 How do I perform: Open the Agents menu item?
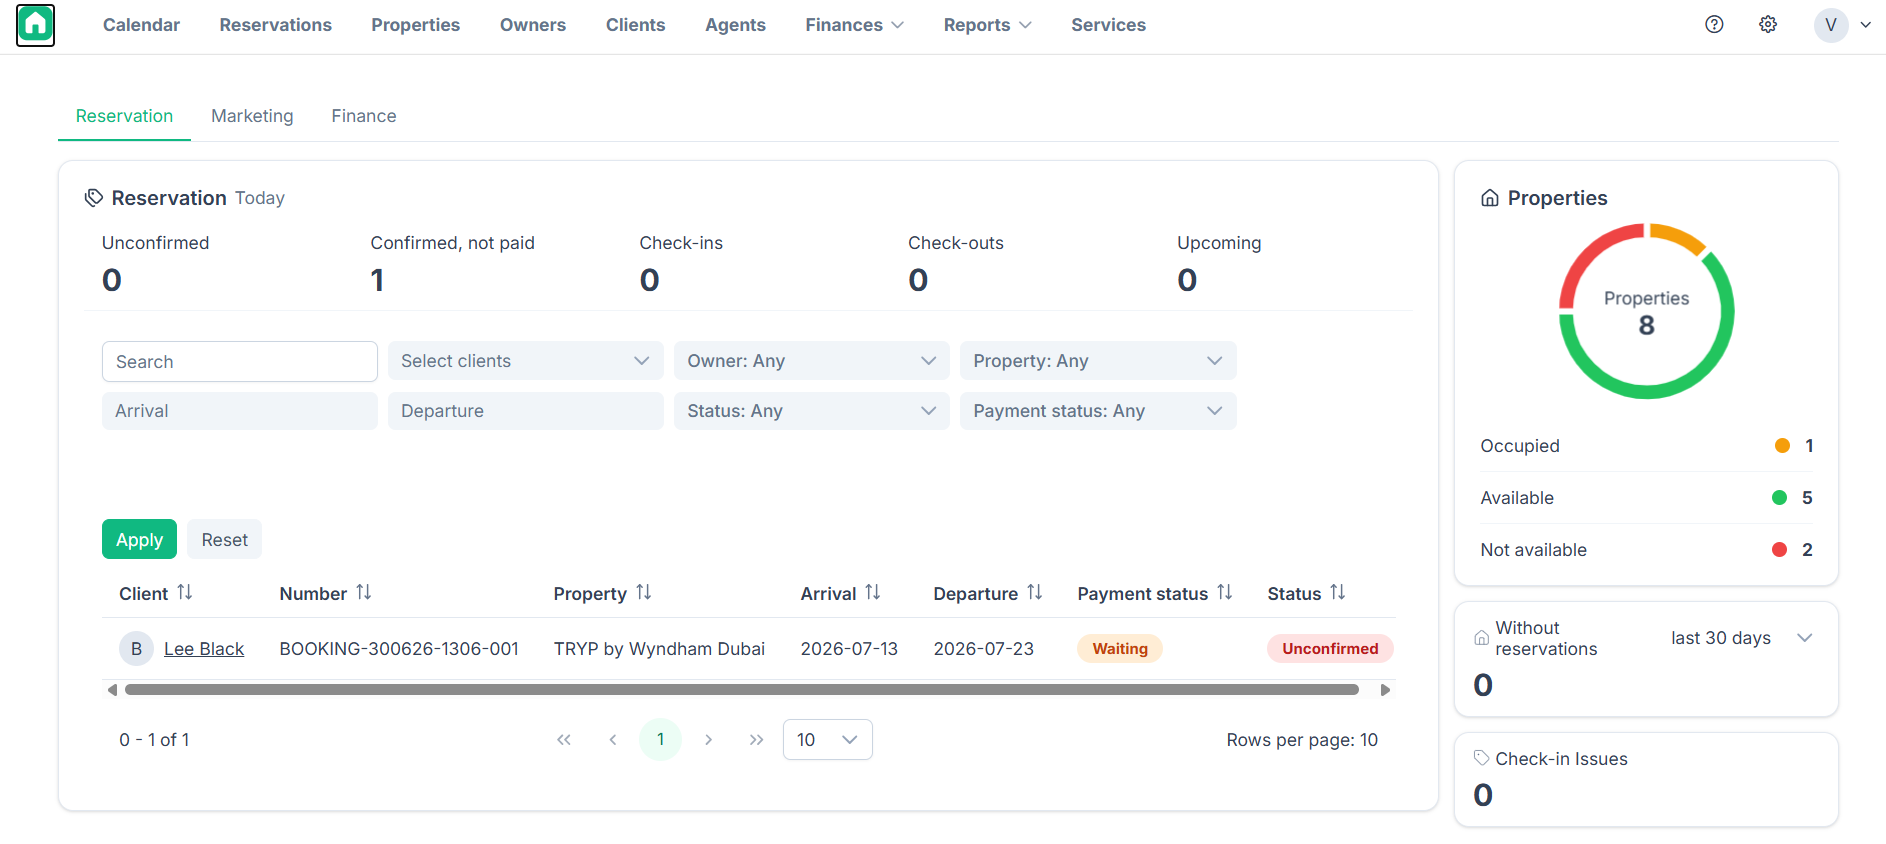coord(735,25)
